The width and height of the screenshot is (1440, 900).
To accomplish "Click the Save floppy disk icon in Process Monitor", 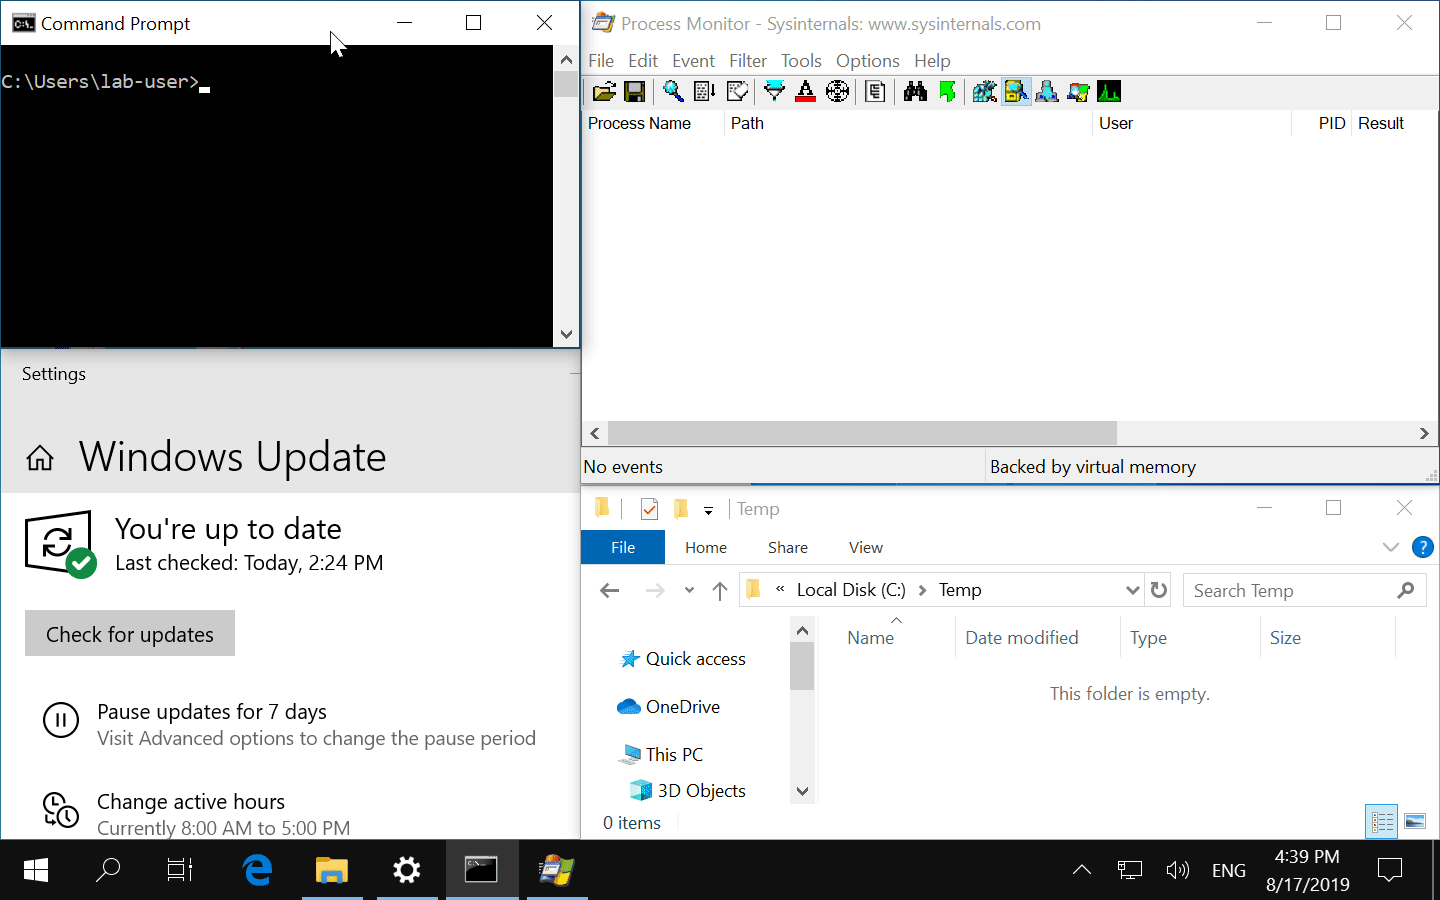I will click(634, 92).
